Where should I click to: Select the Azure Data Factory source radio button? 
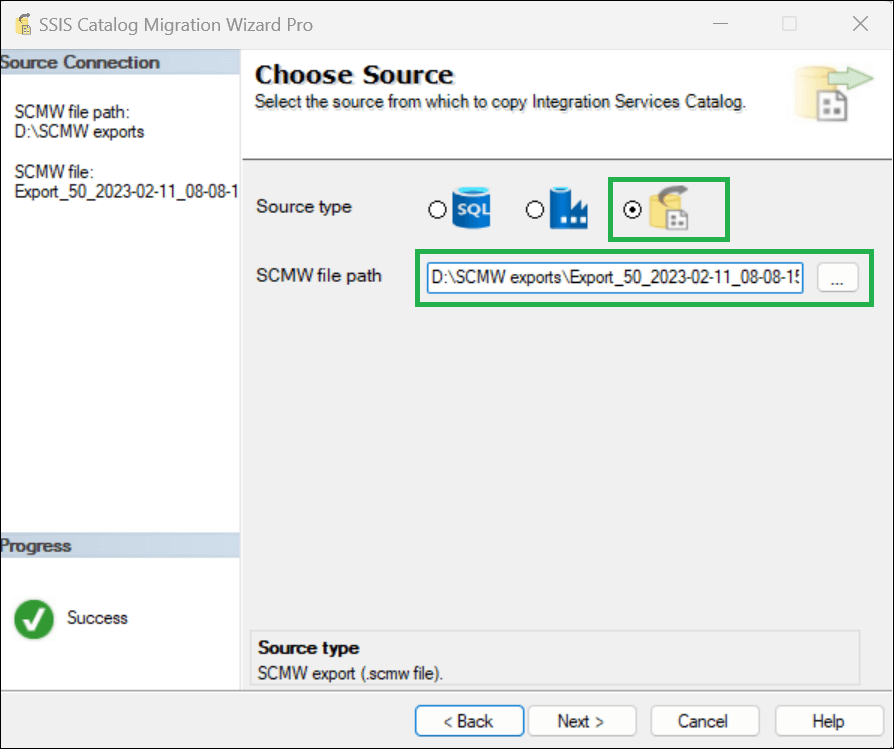[535, 210]
